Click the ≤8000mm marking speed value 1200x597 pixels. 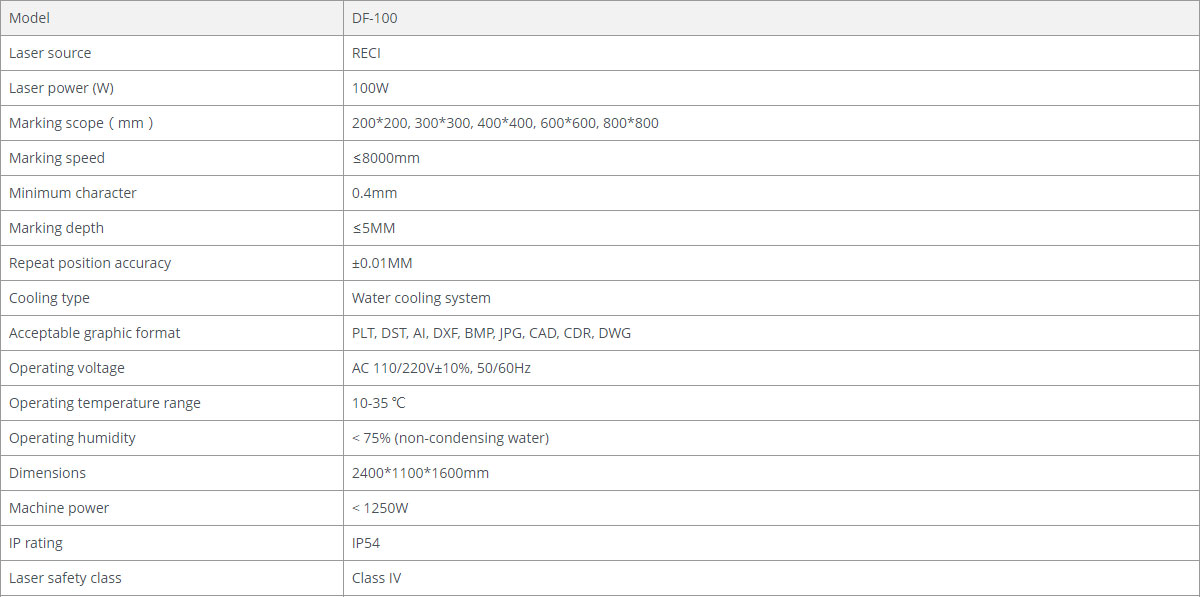coord(385,158)
